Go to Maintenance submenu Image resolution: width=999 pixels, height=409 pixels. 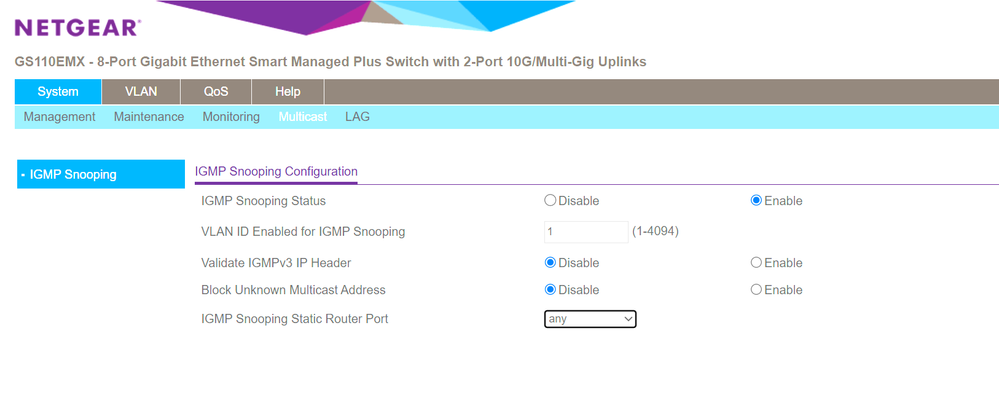(x=149, y=117)
